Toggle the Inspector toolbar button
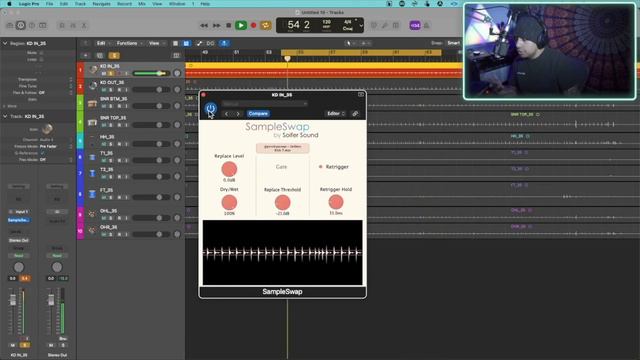640x360 pixels. click(21, 25)
